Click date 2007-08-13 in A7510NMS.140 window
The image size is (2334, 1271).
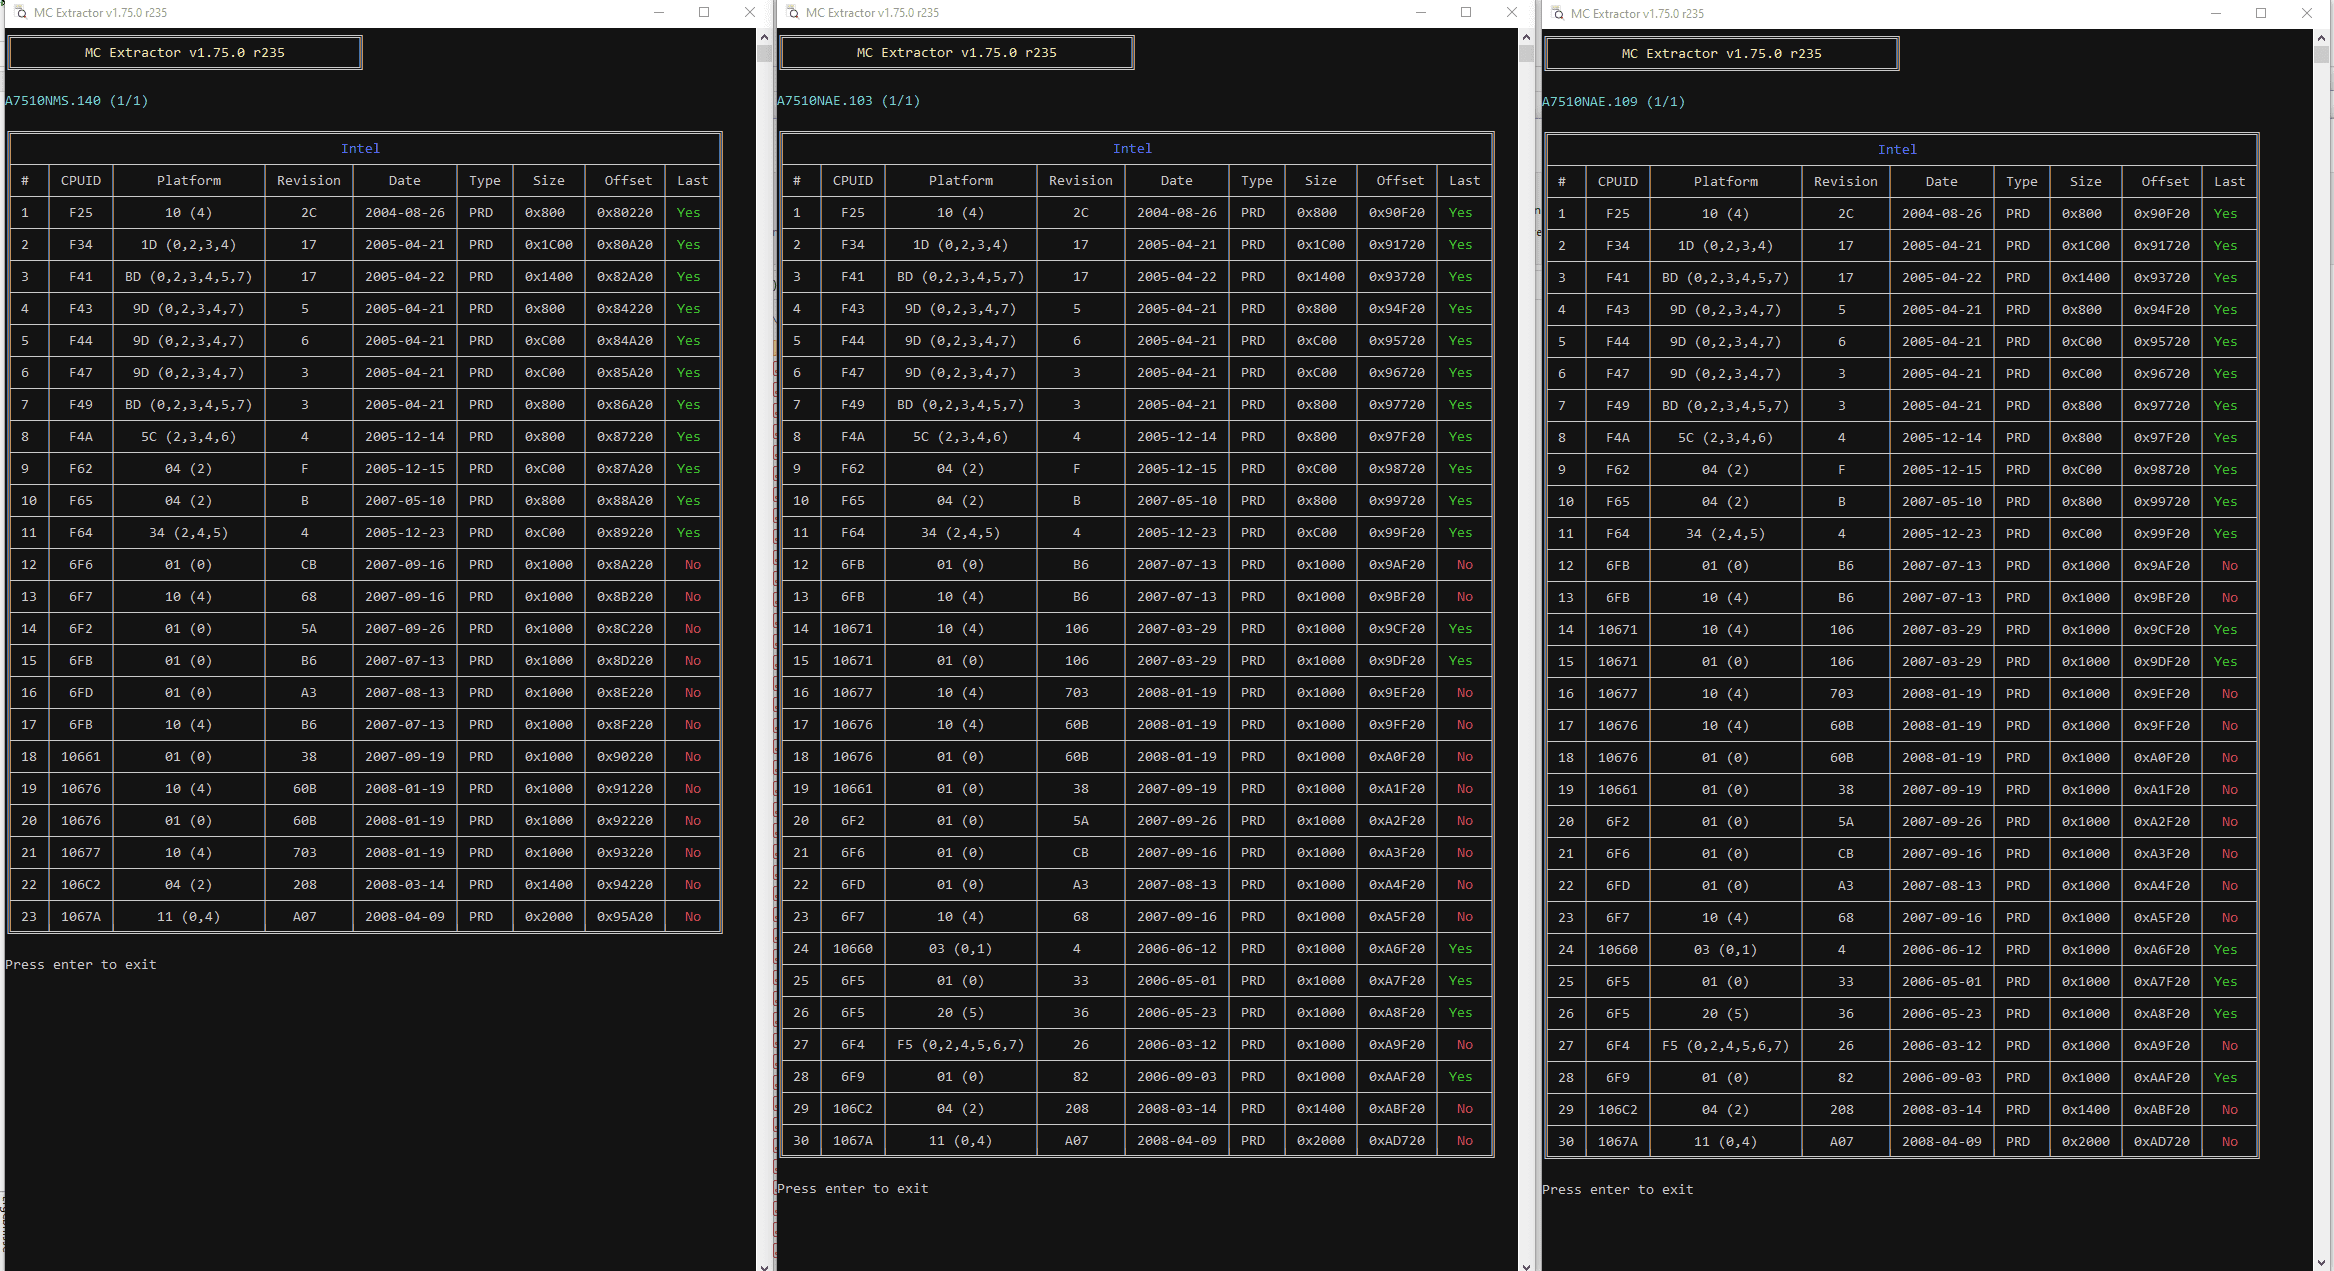coord(405,693)
